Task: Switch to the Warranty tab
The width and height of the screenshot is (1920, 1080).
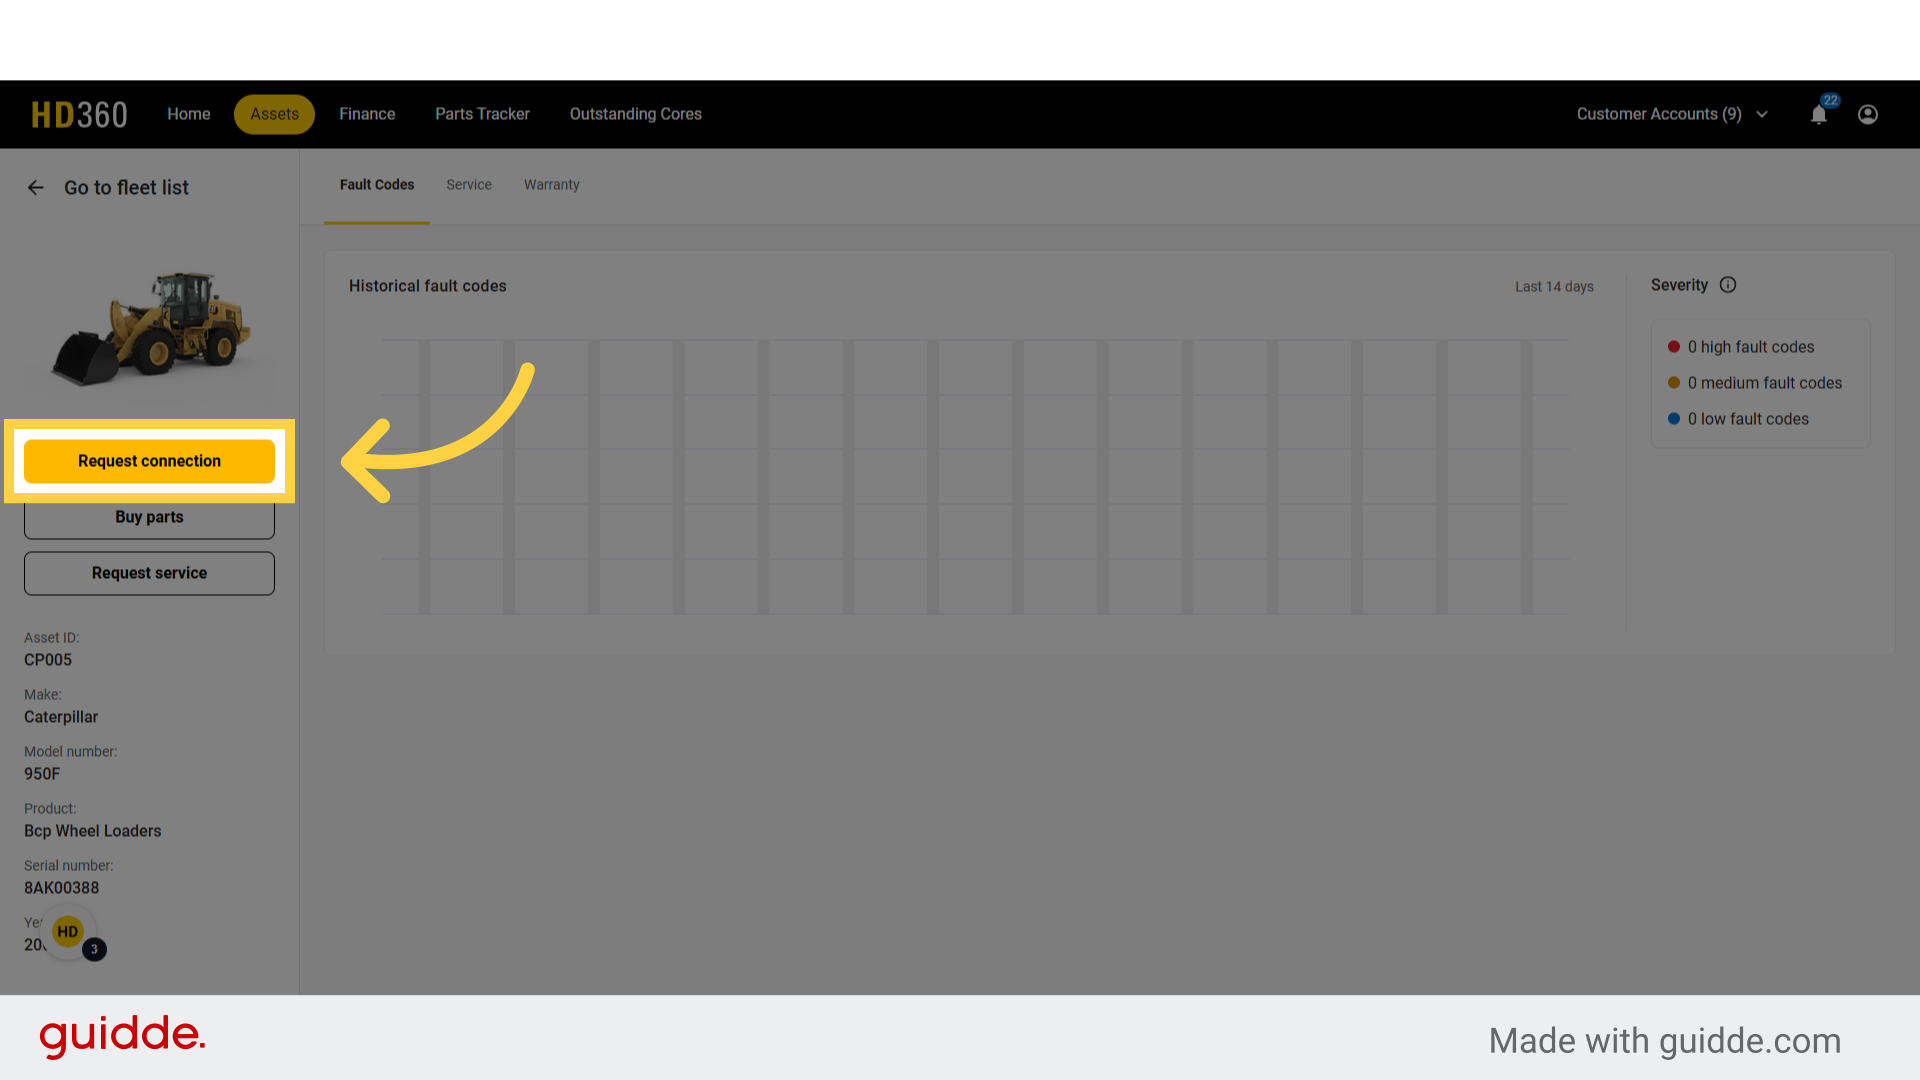Action: point(551,185)
